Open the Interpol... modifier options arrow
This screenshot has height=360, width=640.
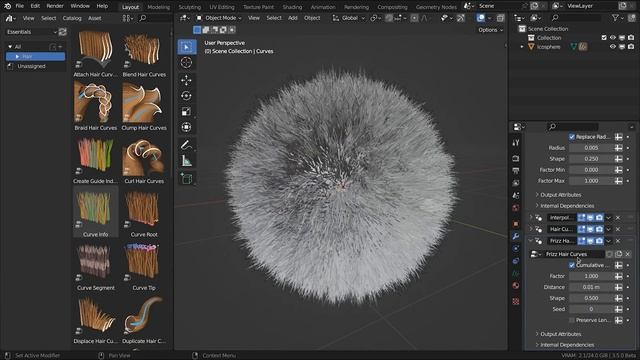[609, 218]
